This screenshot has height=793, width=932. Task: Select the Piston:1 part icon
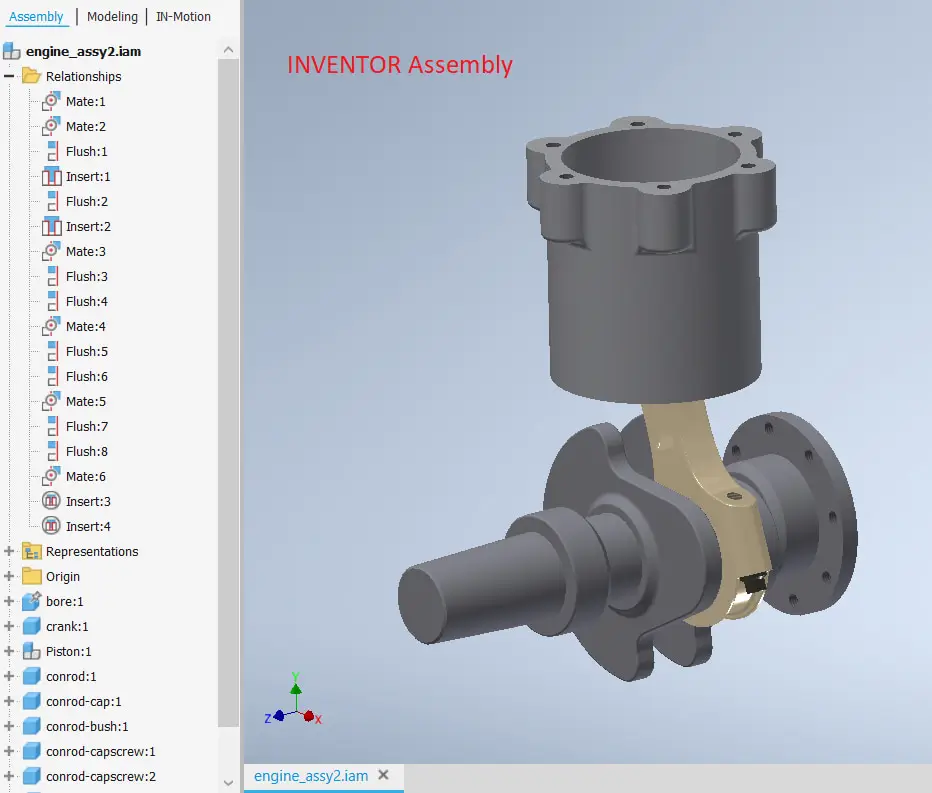(30, 651)
